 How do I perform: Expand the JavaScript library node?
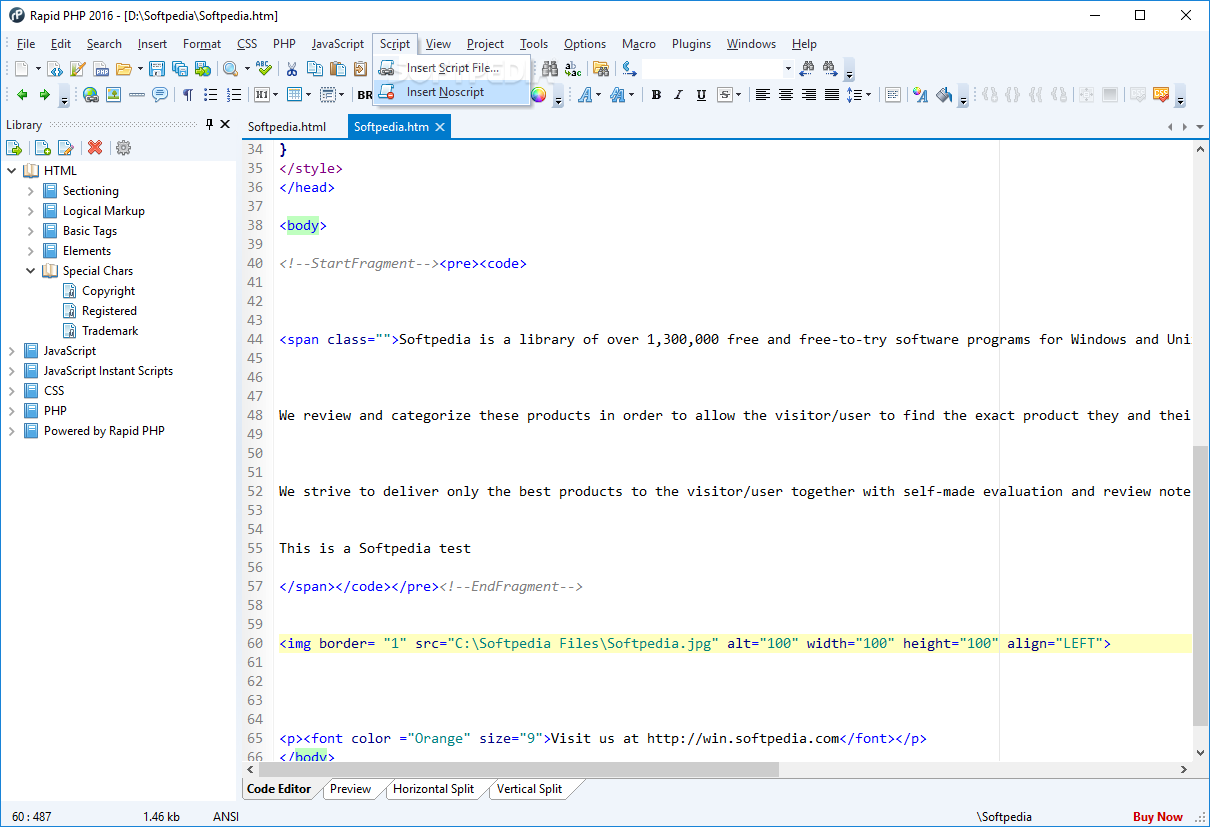[x=12, y=351]
